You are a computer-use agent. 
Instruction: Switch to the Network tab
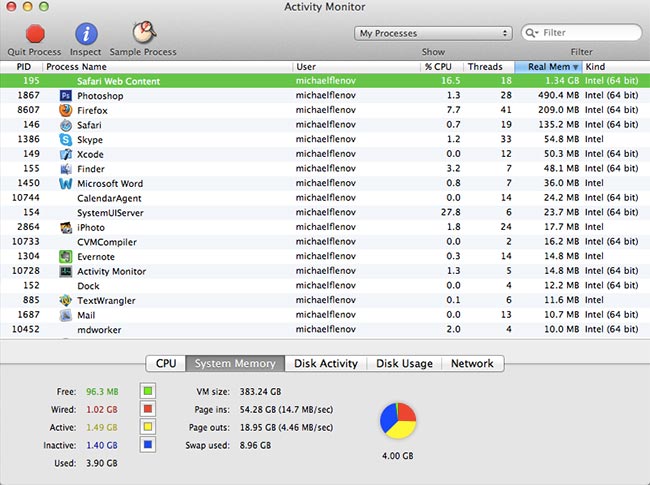tap(473, 364)
